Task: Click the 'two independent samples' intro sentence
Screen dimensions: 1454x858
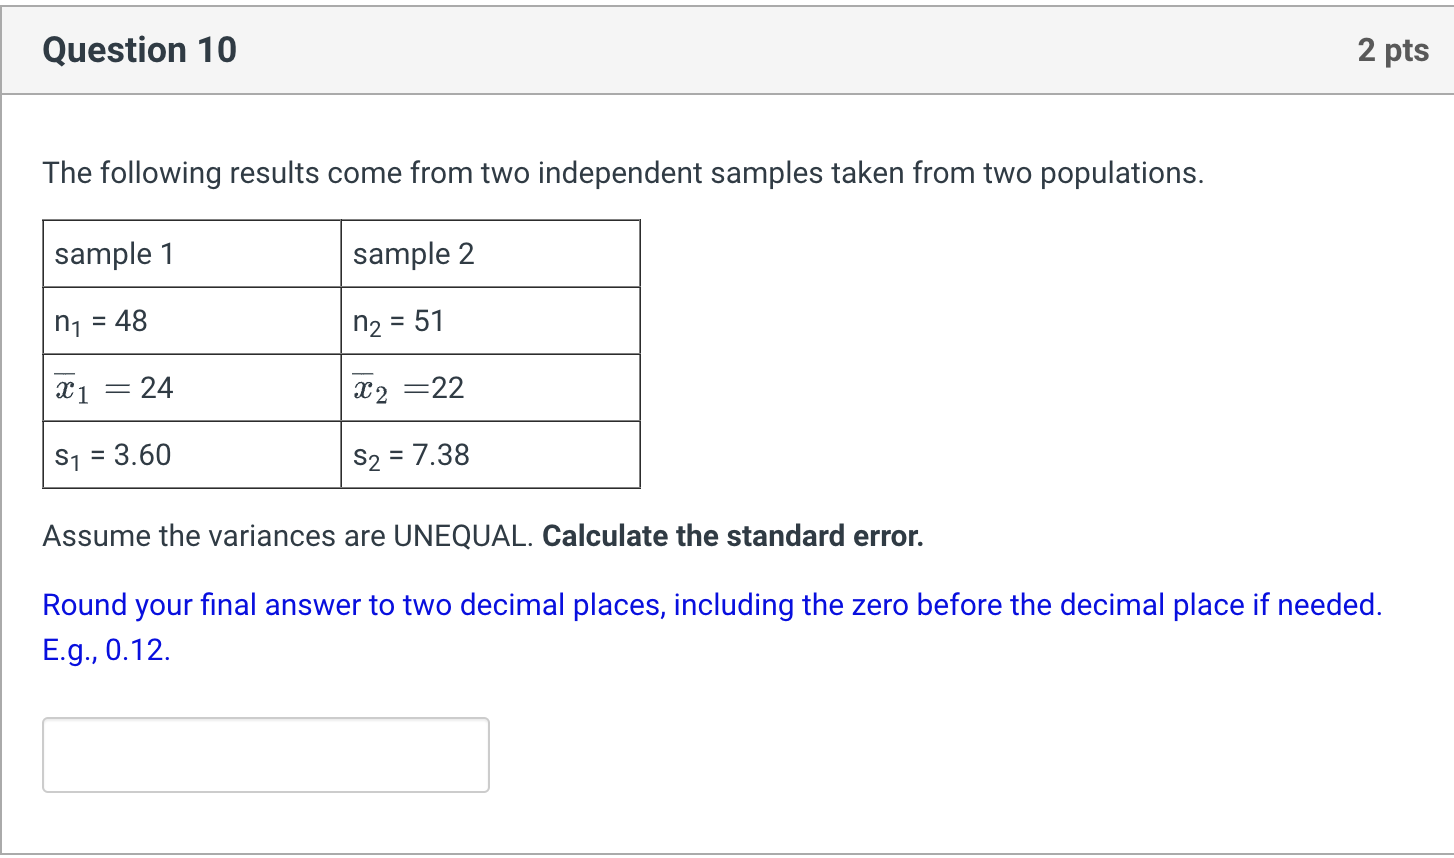Action: coord(623,173)
